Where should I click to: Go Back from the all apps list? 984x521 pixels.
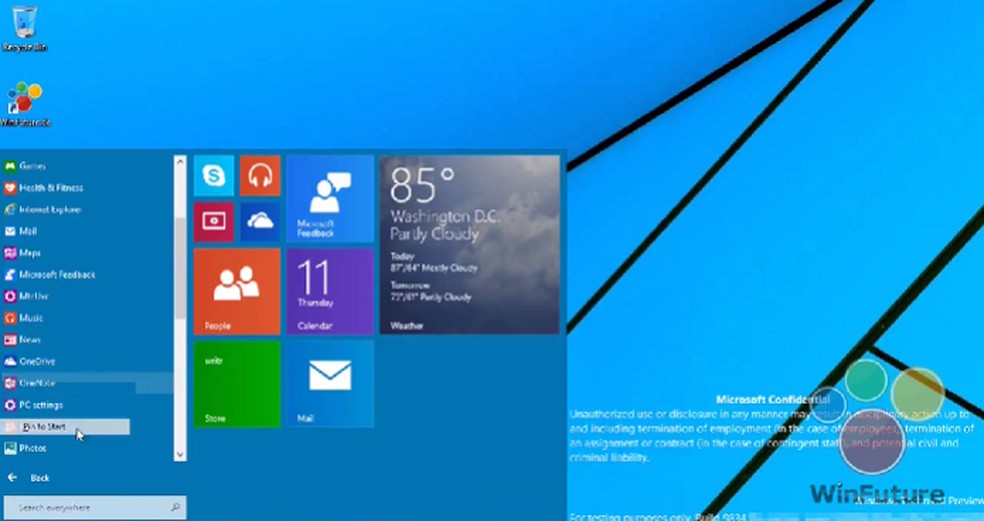pos(28,478)
